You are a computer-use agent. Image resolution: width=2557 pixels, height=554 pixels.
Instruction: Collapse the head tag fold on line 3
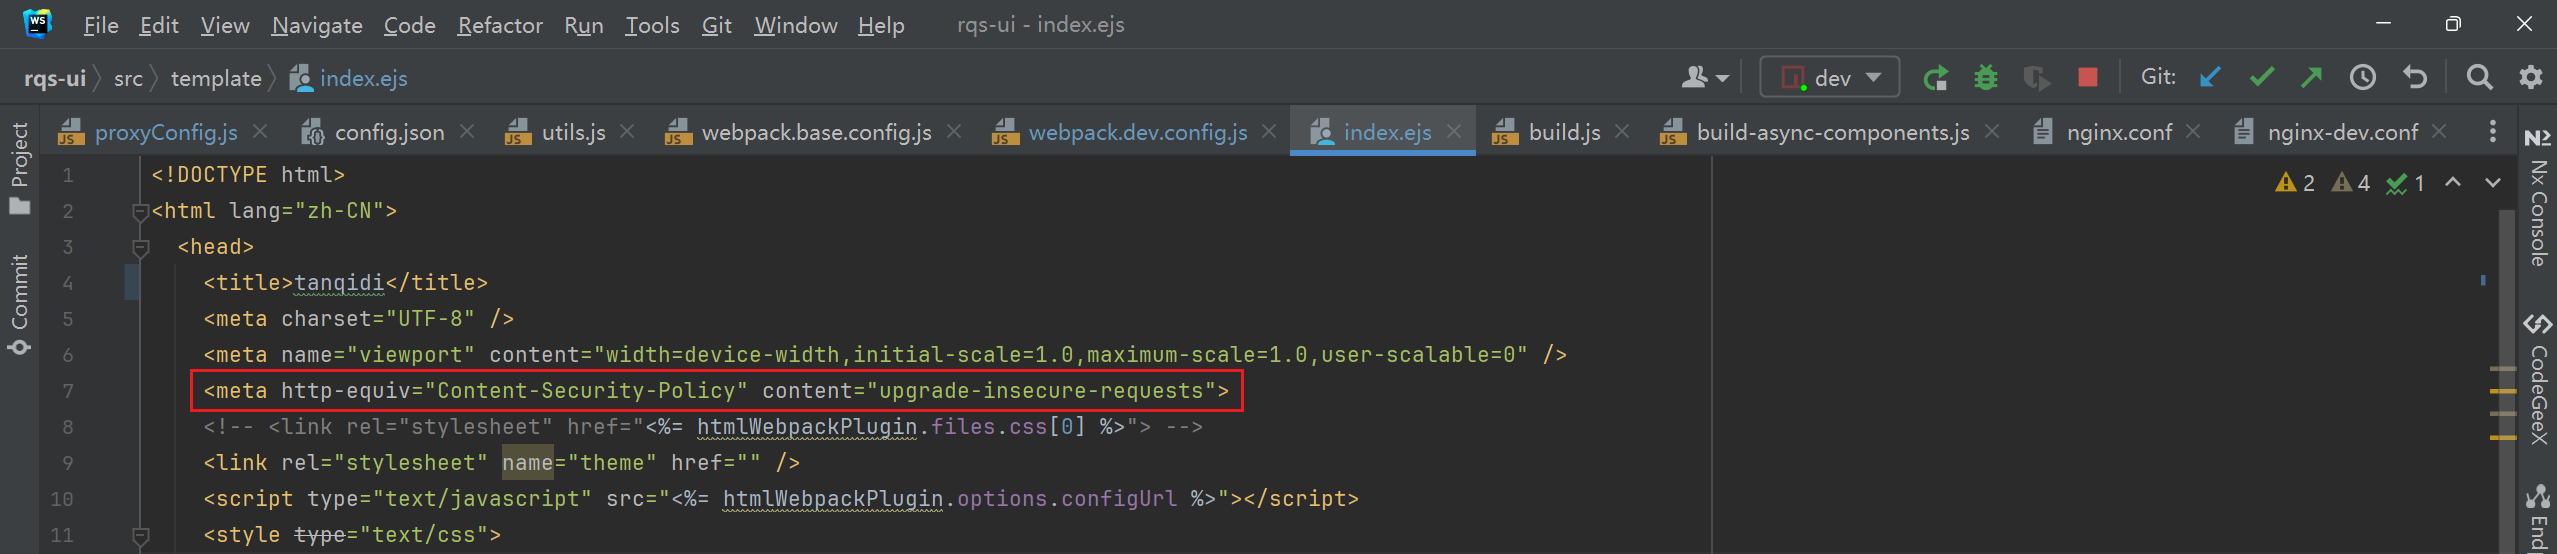[x=140, y=247]
